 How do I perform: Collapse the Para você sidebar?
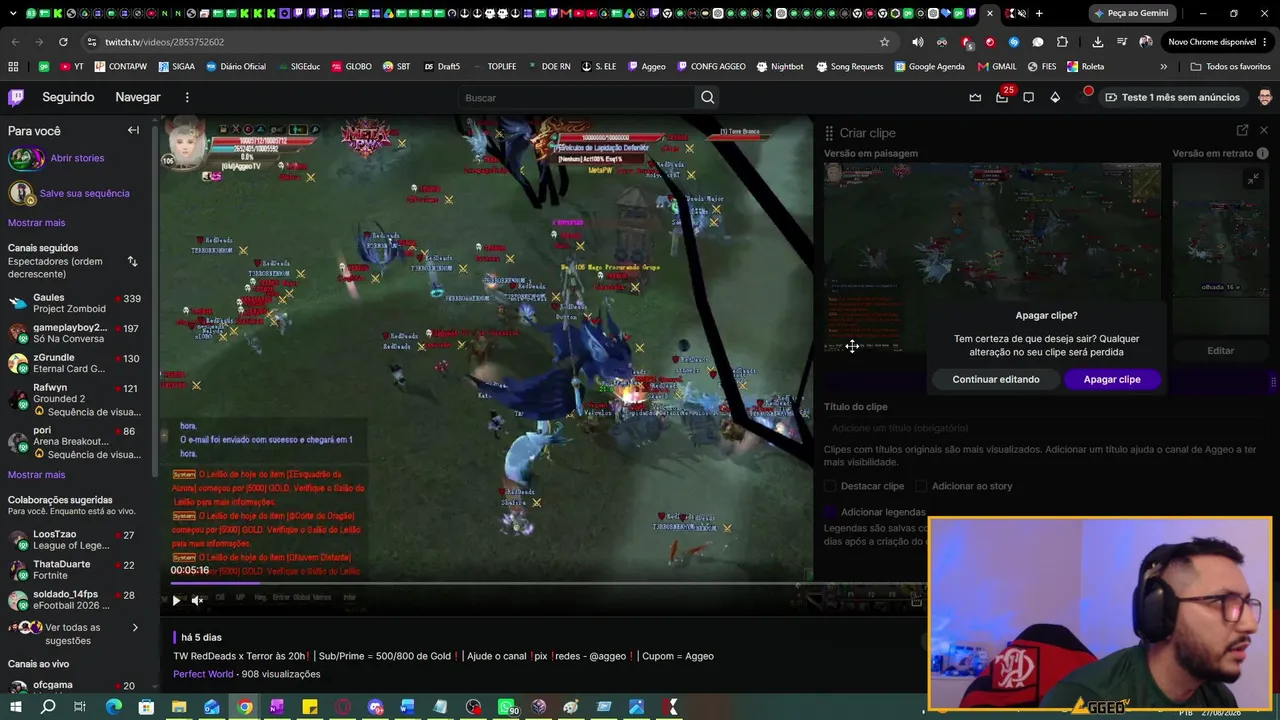click(x=133, y=130)
